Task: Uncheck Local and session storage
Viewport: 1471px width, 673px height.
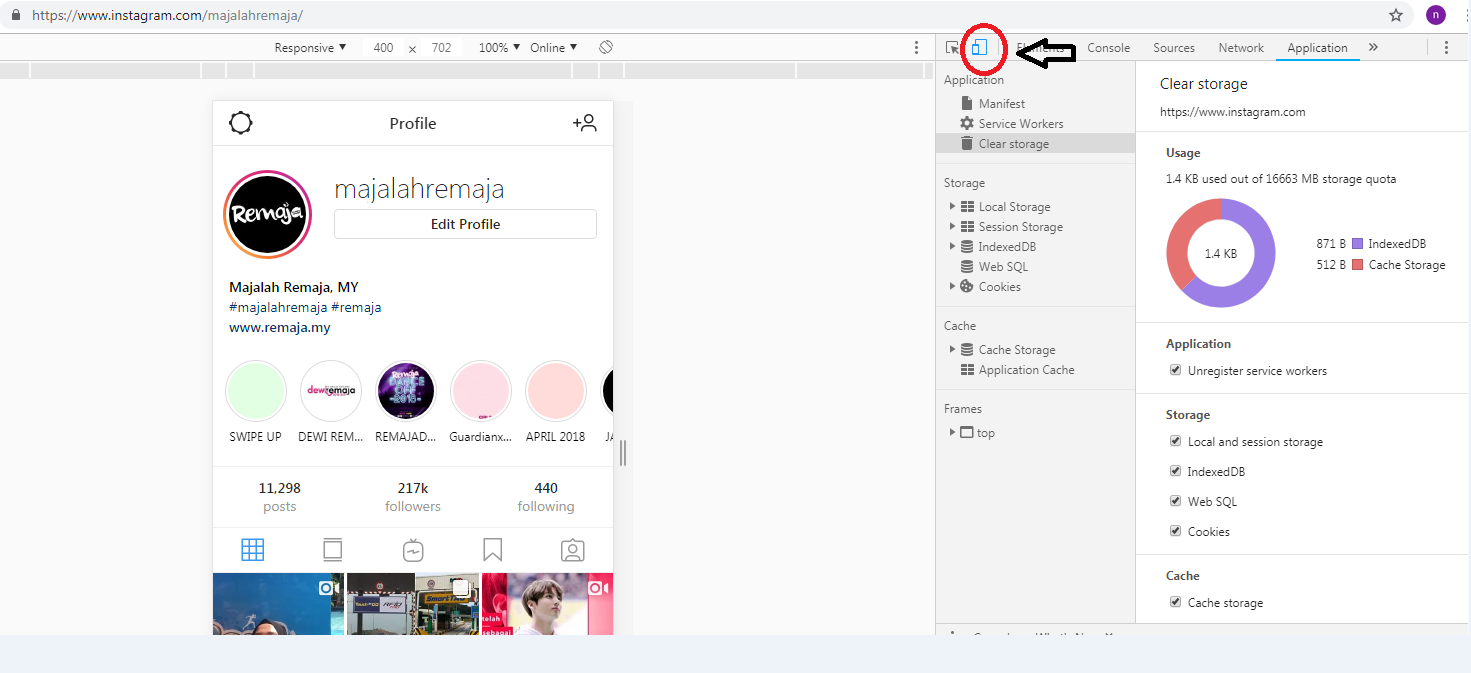Action: pyautogui.click(x=1175, y=442)
